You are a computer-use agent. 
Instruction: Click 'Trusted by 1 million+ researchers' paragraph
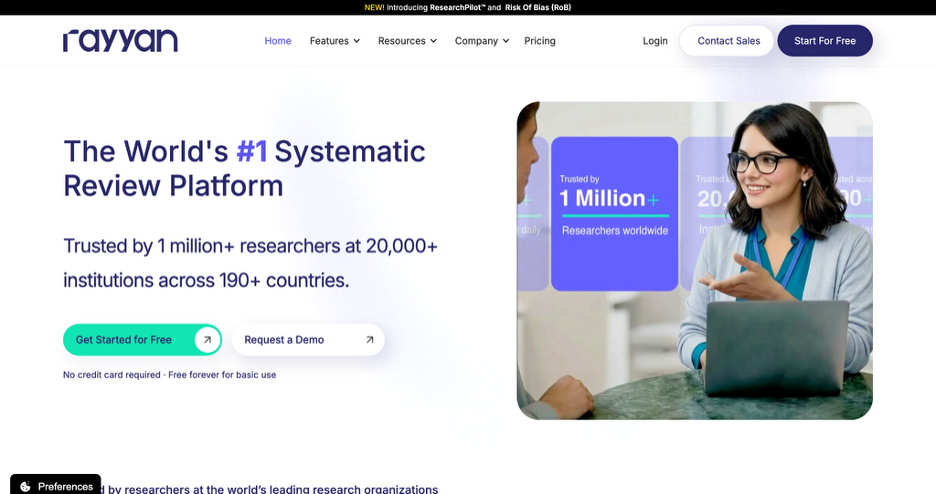coord(250,263)
